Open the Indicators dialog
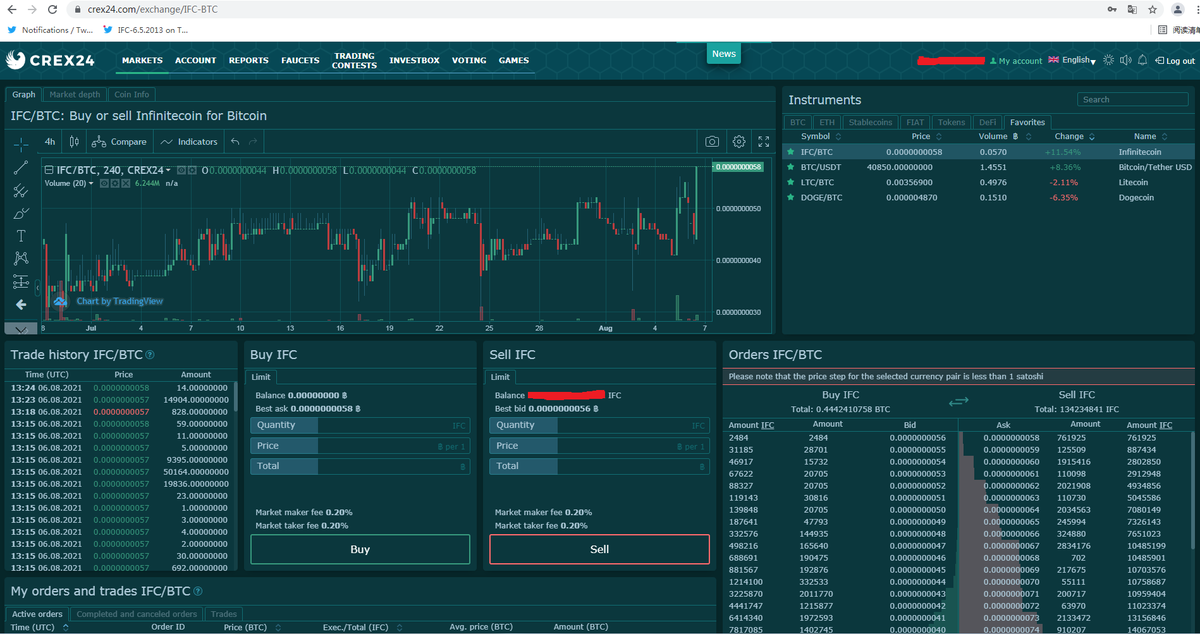 190,142
